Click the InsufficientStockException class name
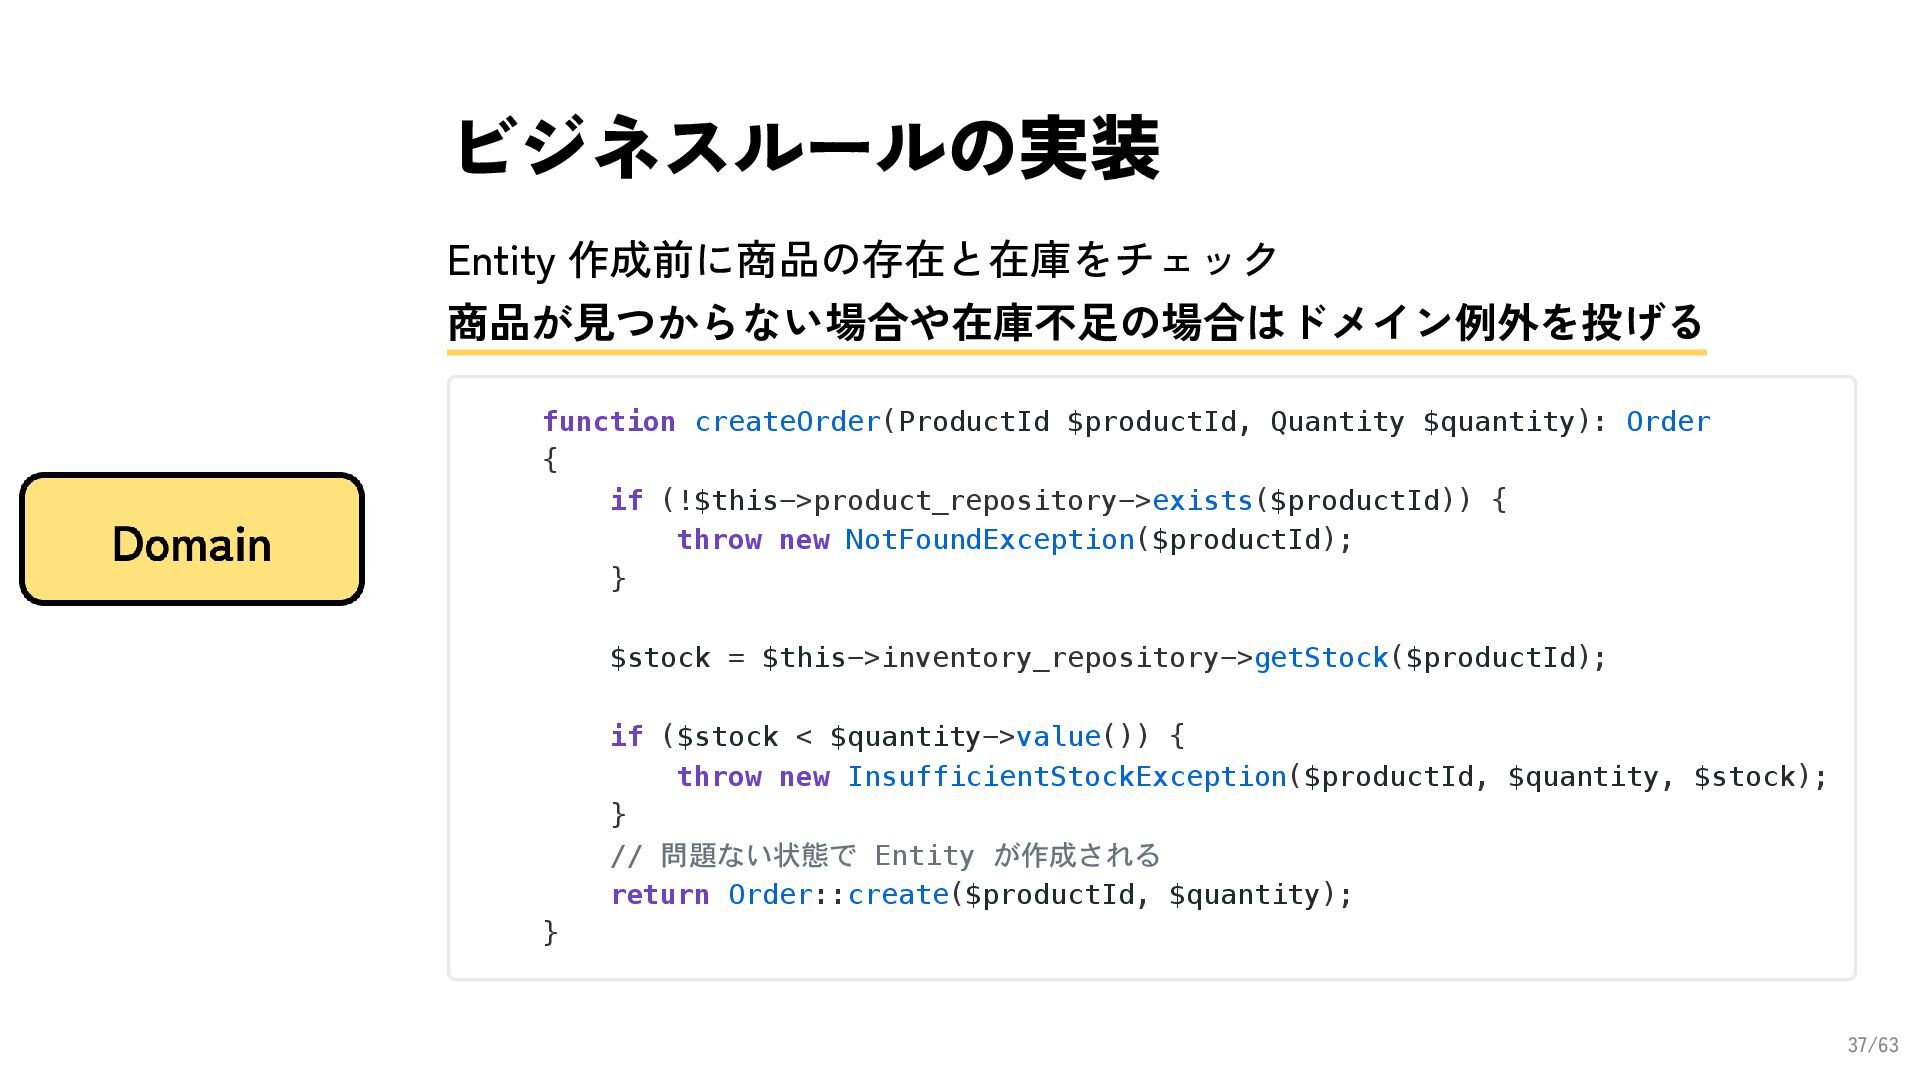 [1066, 777]
